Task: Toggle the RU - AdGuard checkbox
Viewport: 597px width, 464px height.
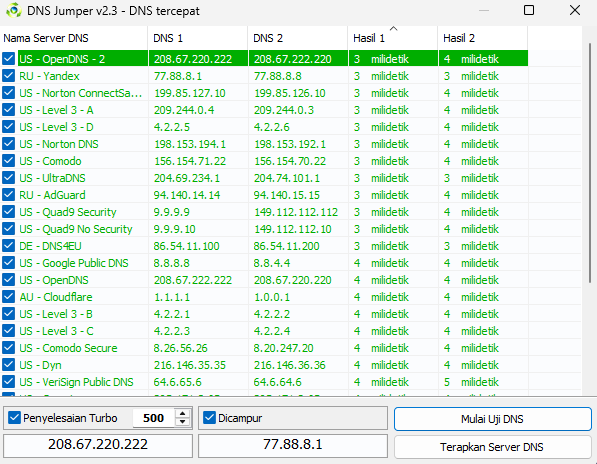Action: click(8, 195)
